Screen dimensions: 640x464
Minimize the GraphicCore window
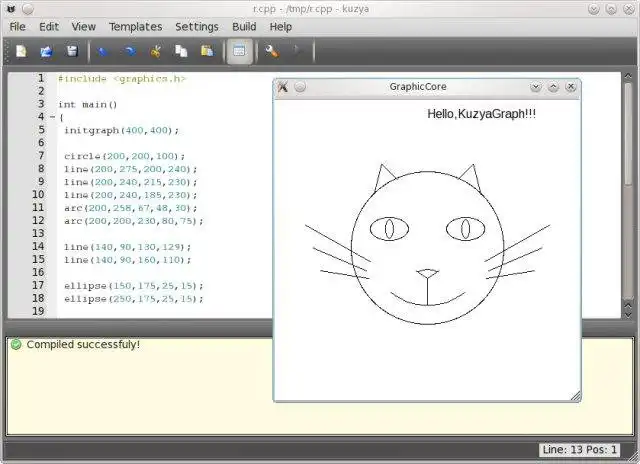(536, 87)
